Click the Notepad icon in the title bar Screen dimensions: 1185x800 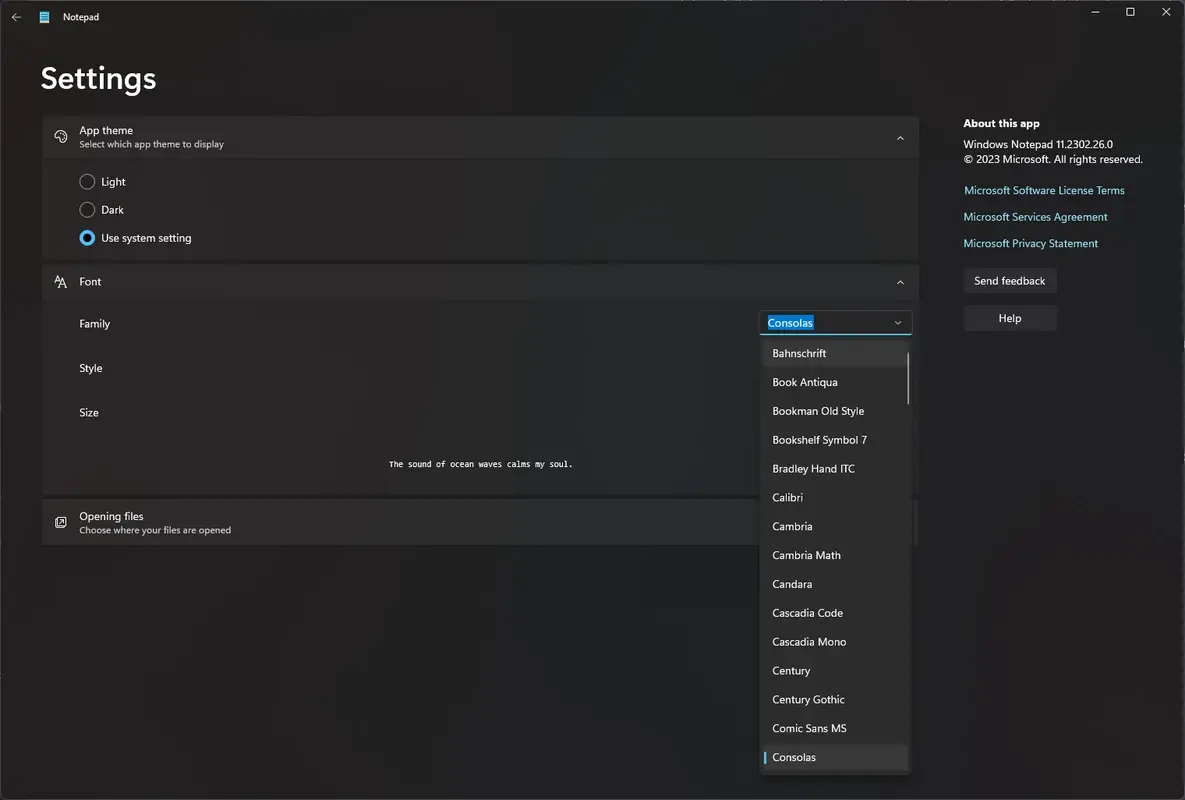(42, 16)
